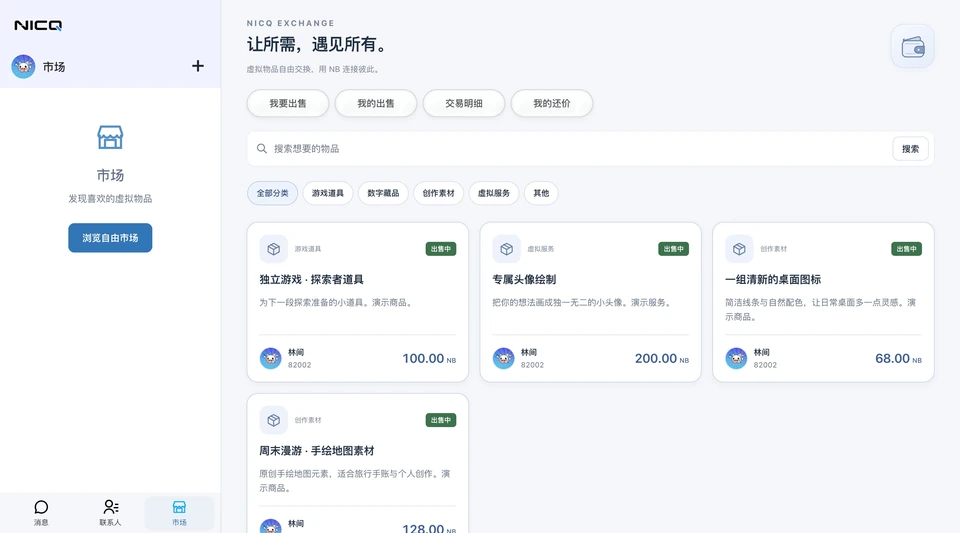
Task: Click 创作素材 tag on 桌面图标 card
Action: [x=773, y=249]
